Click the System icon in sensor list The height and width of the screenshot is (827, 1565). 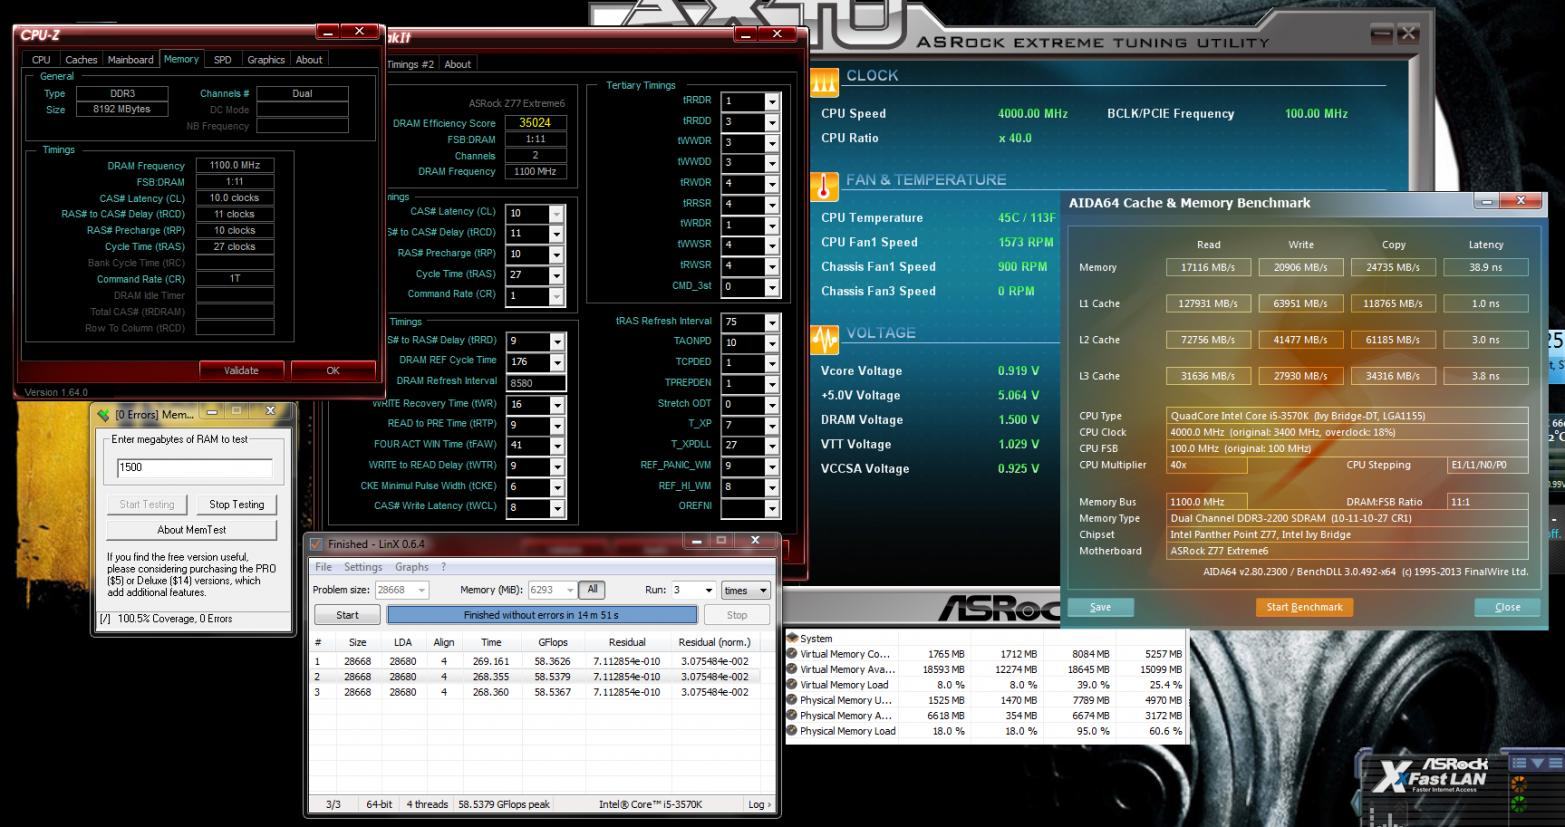pos(793,638)
